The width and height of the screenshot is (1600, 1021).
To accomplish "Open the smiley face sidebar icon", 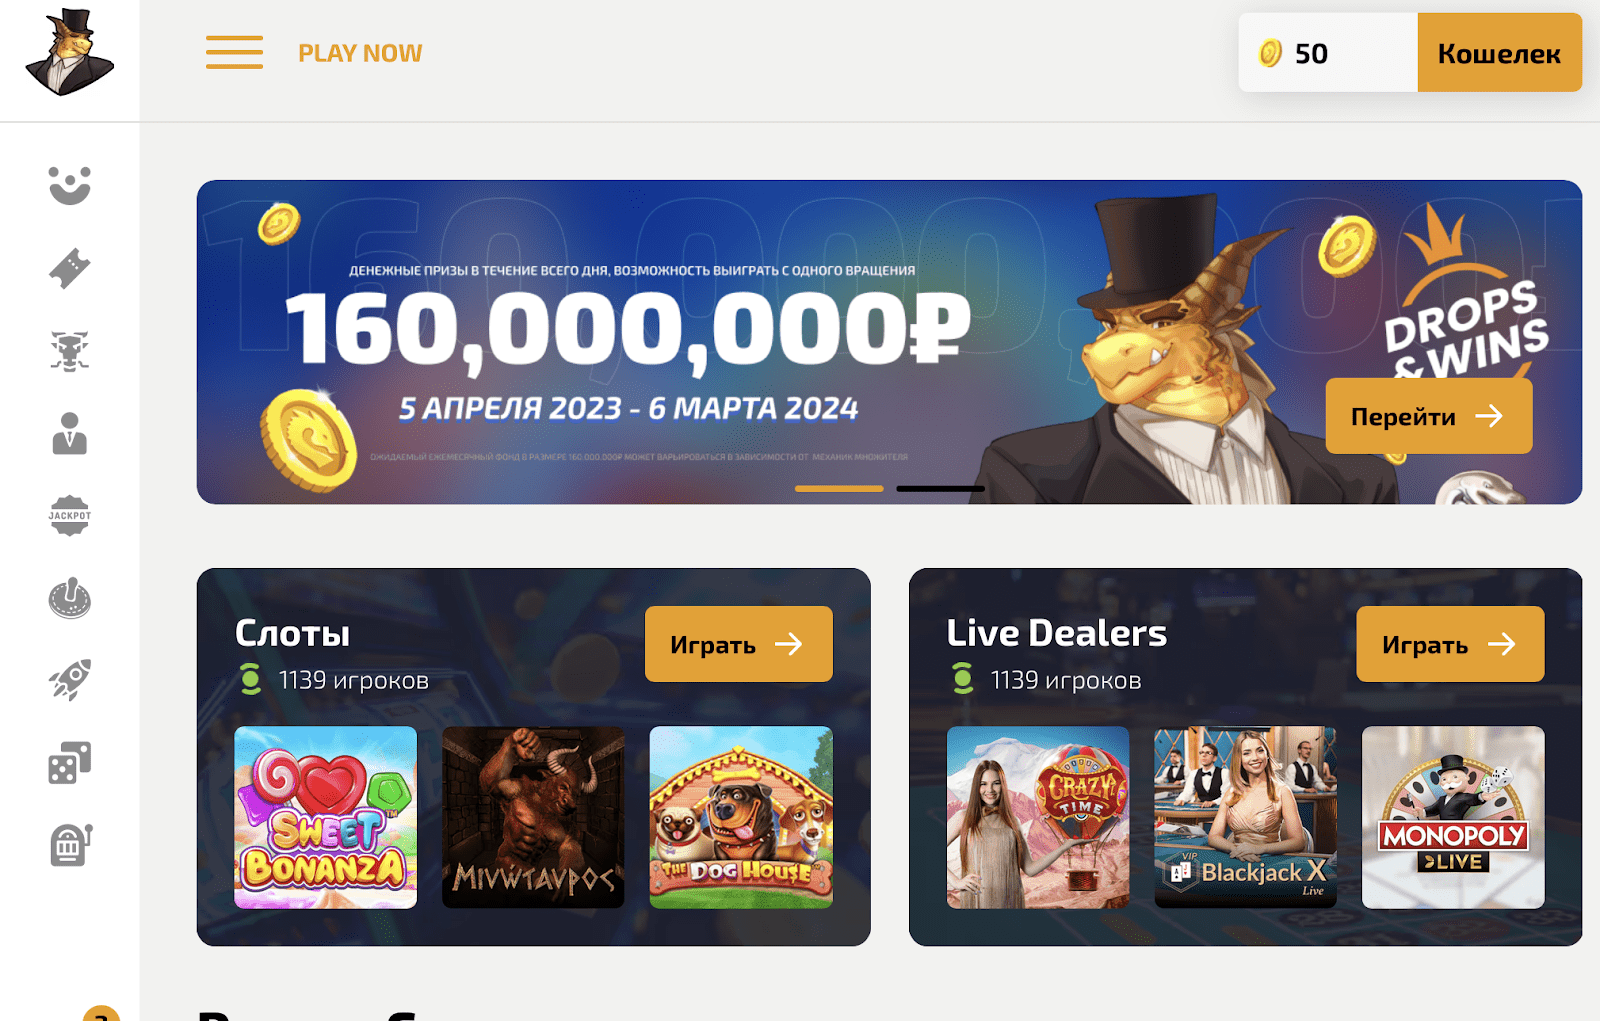I will coord(70,185).
